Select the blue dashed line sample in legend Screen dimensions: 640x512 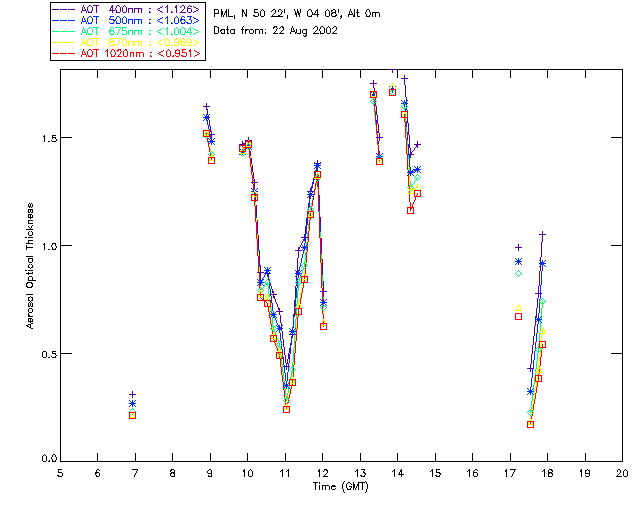[64, 20]
